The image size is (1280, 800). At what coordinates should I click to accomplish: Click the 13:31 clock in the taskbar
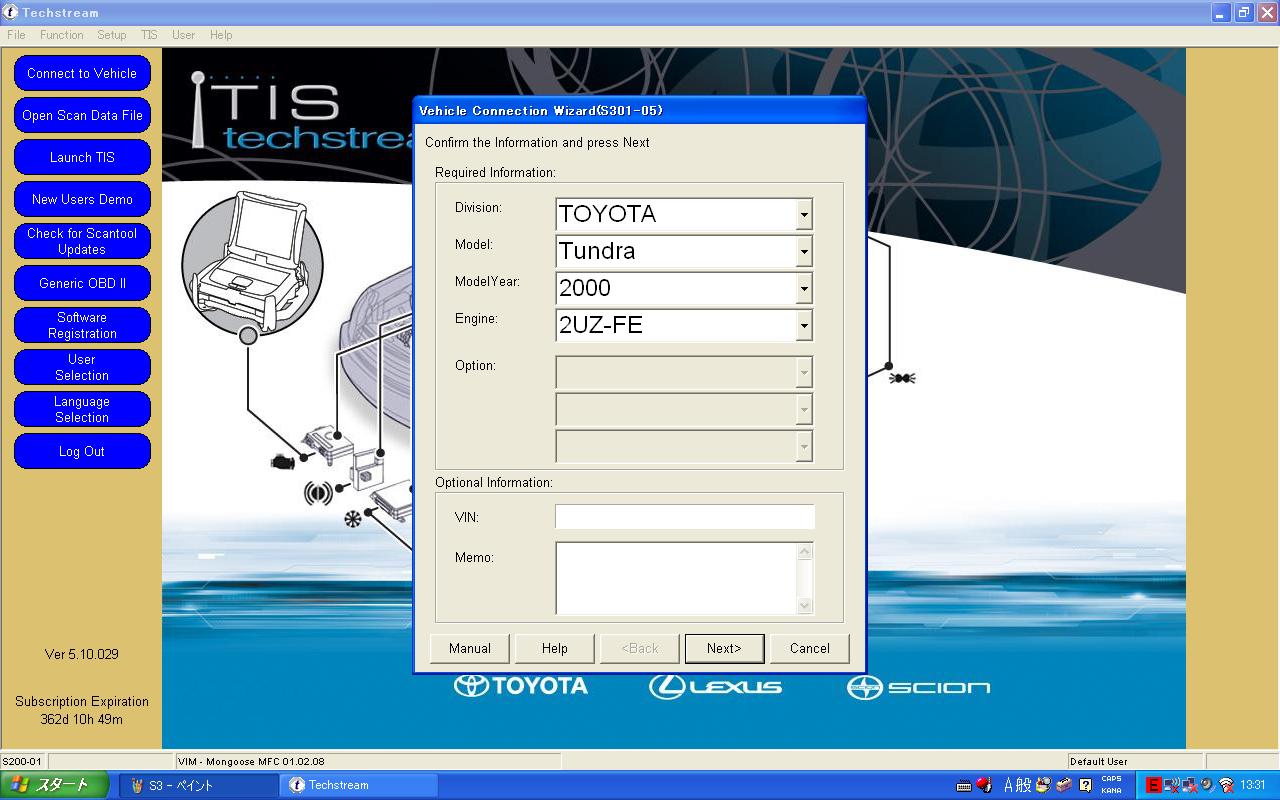pos(1253,786)
